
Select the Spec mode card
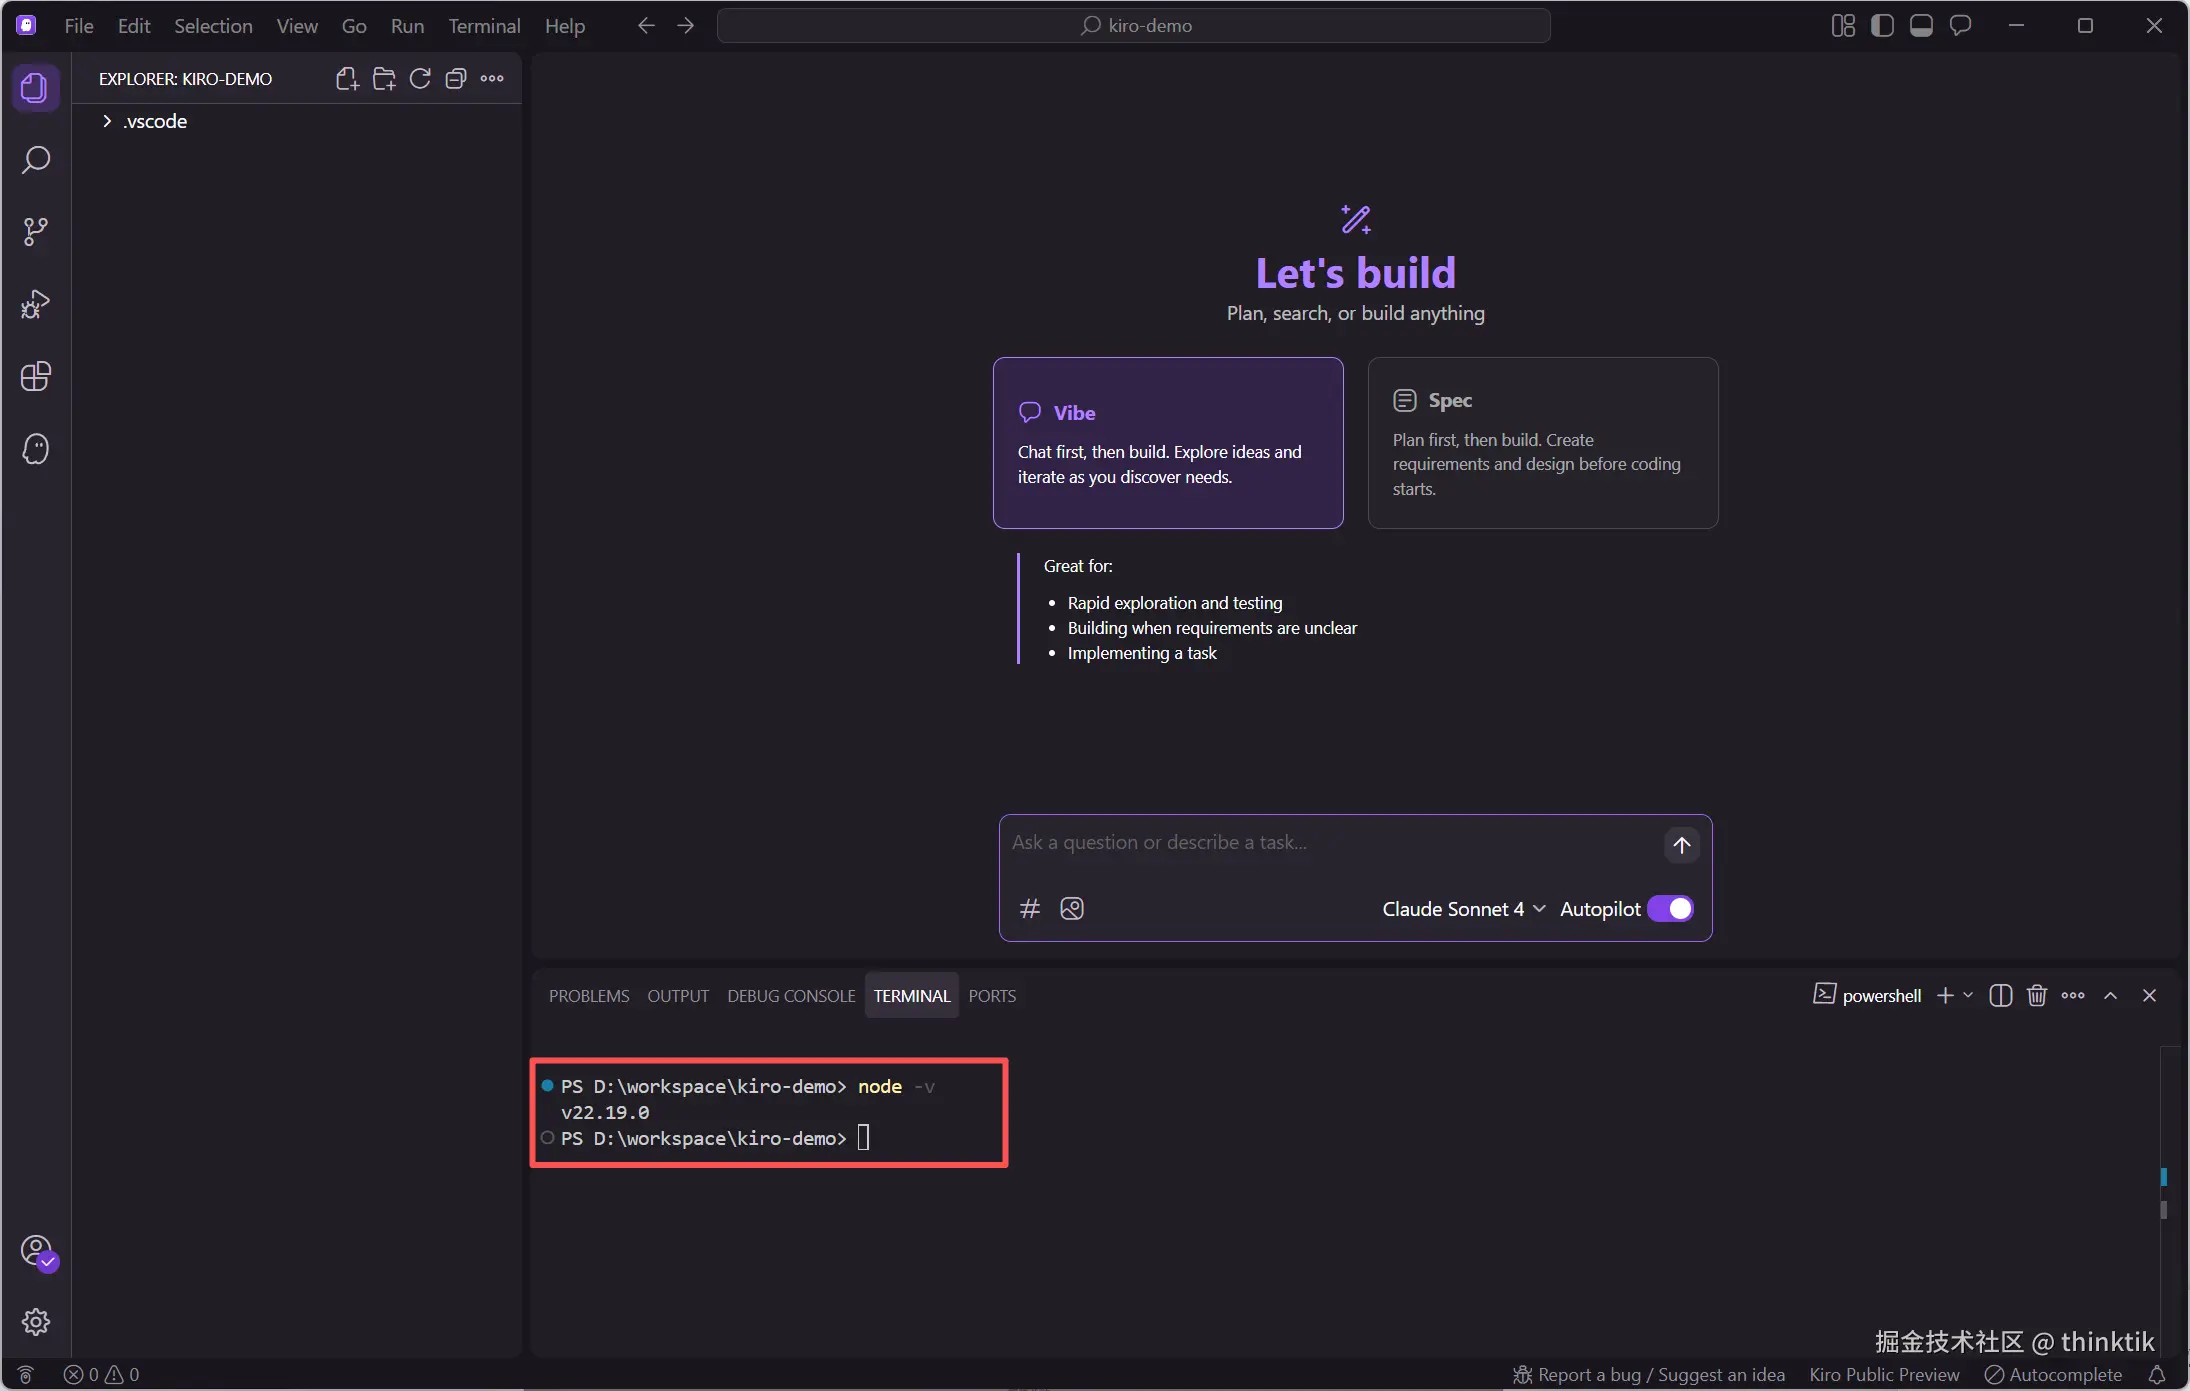click(1542, 443)
